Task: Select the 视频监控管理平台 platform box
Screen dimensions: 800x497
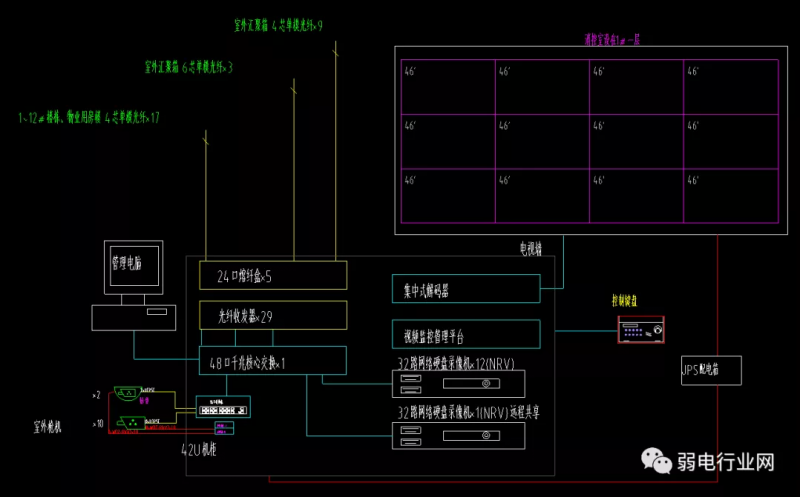Action: [465, 335]
